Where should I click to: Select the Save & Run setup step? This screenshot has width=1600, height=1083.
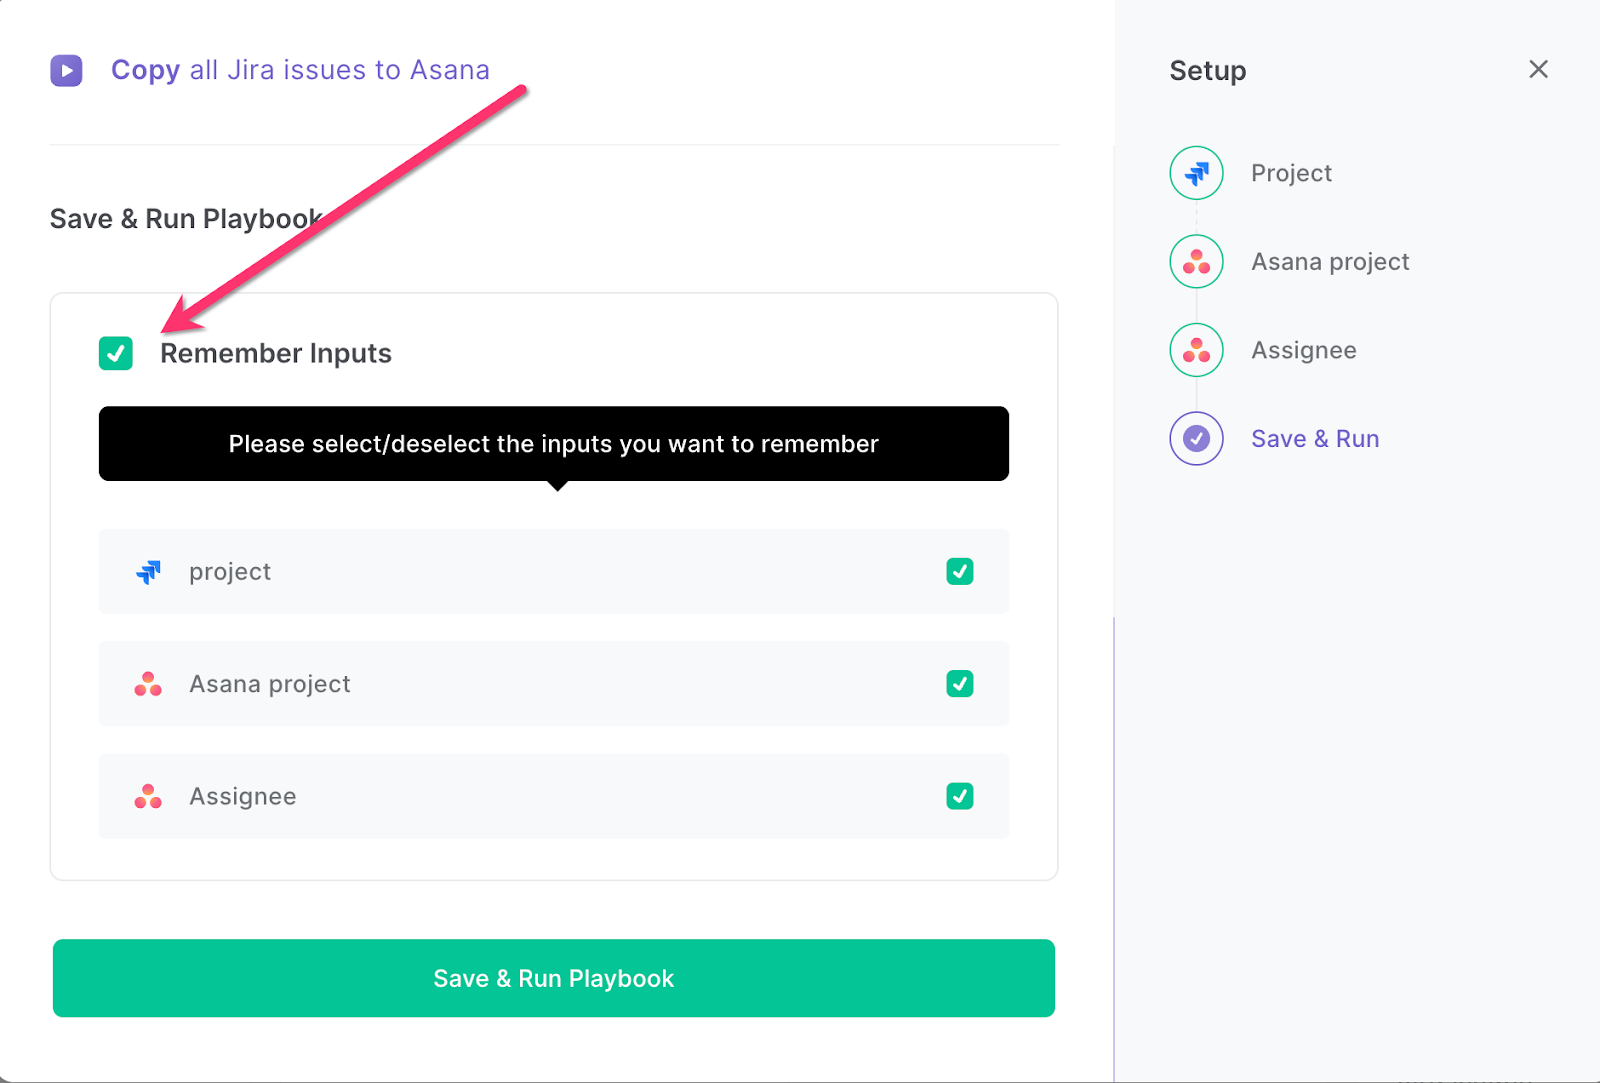click(1315, 438)
